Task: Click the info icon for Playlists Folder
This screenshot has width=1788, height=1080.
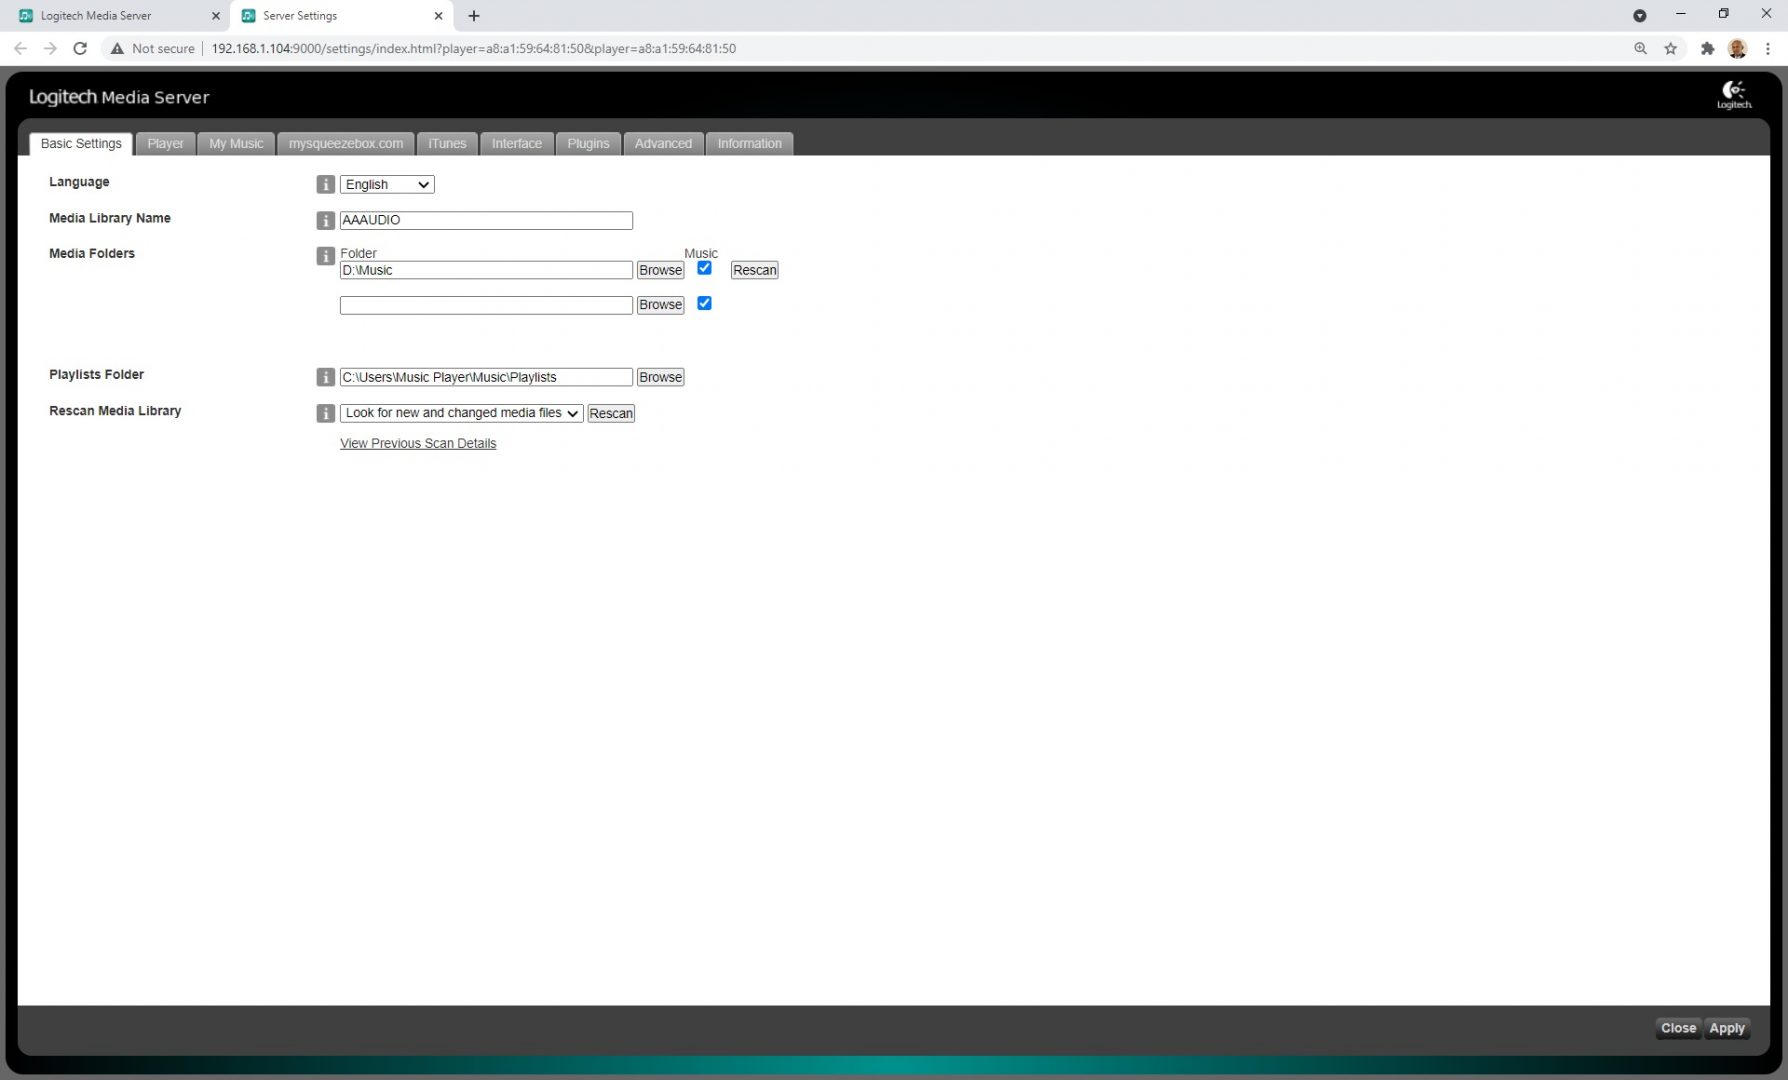Action: click(325, 377)
